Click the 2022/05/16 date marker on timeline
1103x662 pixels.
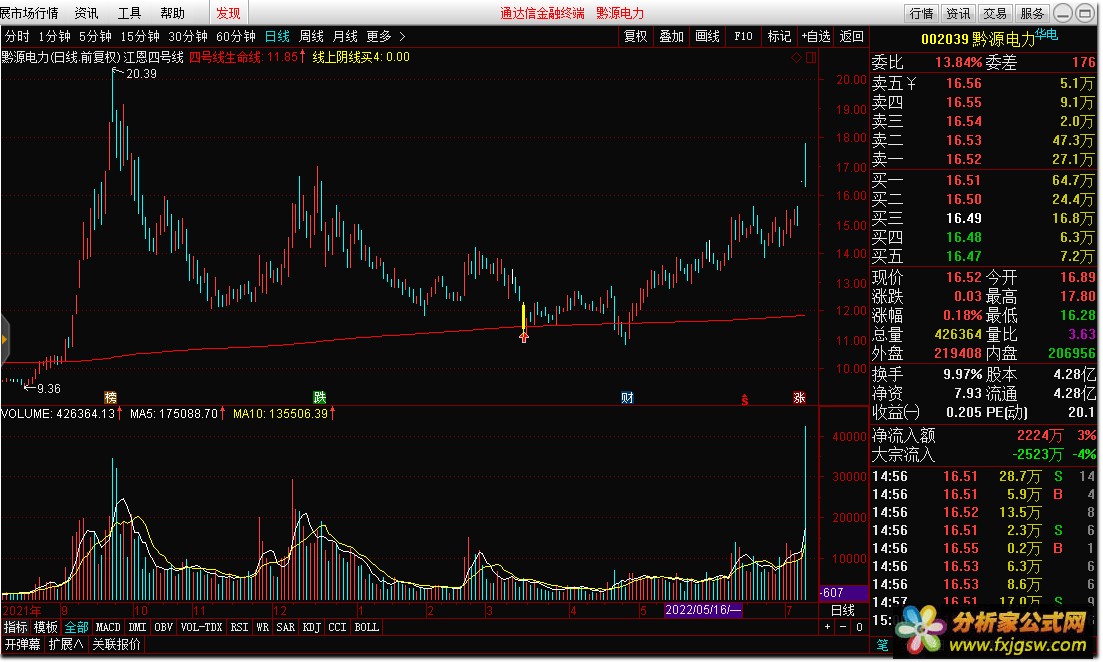pyautogui.click(x=703, y=610)
